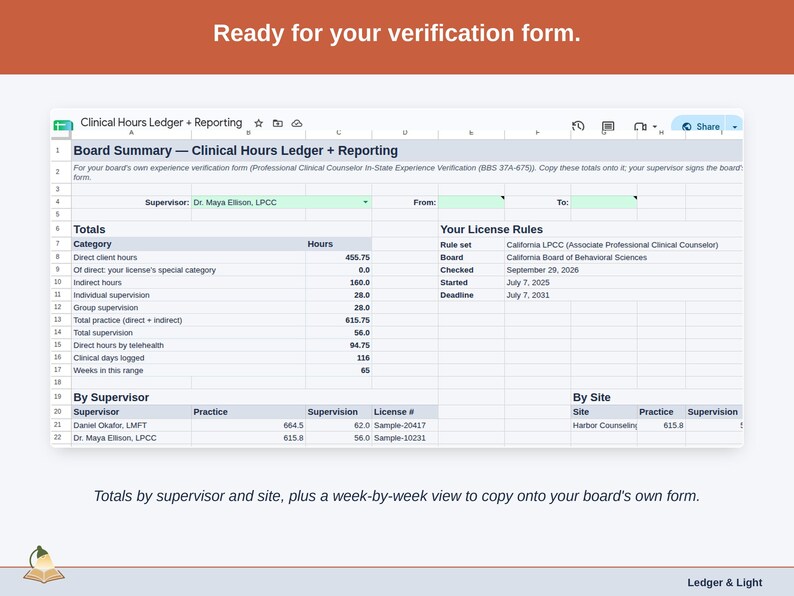This screenshot has width=794, height=596.
Task: Open the Supervisor dropdown arrow
Action: [x=365, y=202]
